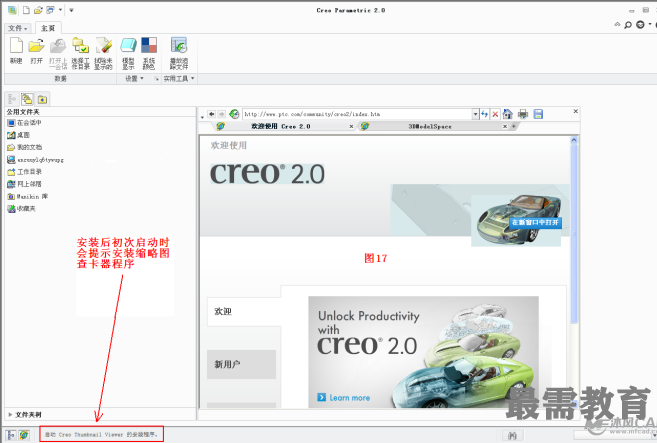Click inside the URL address field
Viewport: 657px width, 443px height.
[358, 114]
